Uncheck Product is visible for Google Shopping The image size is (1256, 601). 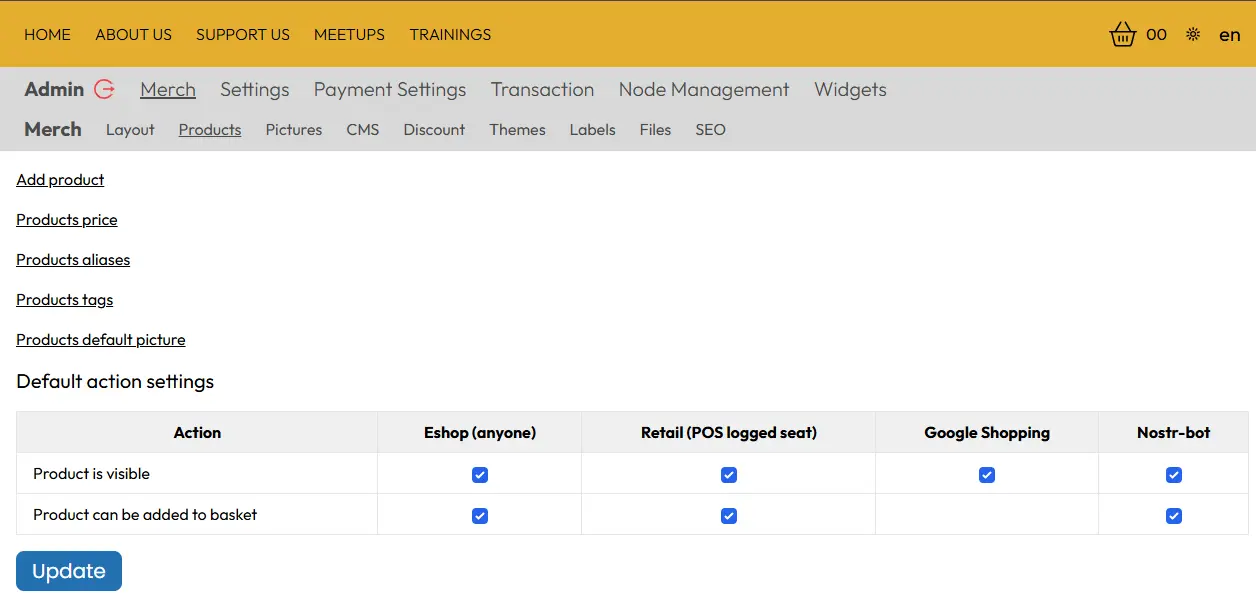(987, 474)
